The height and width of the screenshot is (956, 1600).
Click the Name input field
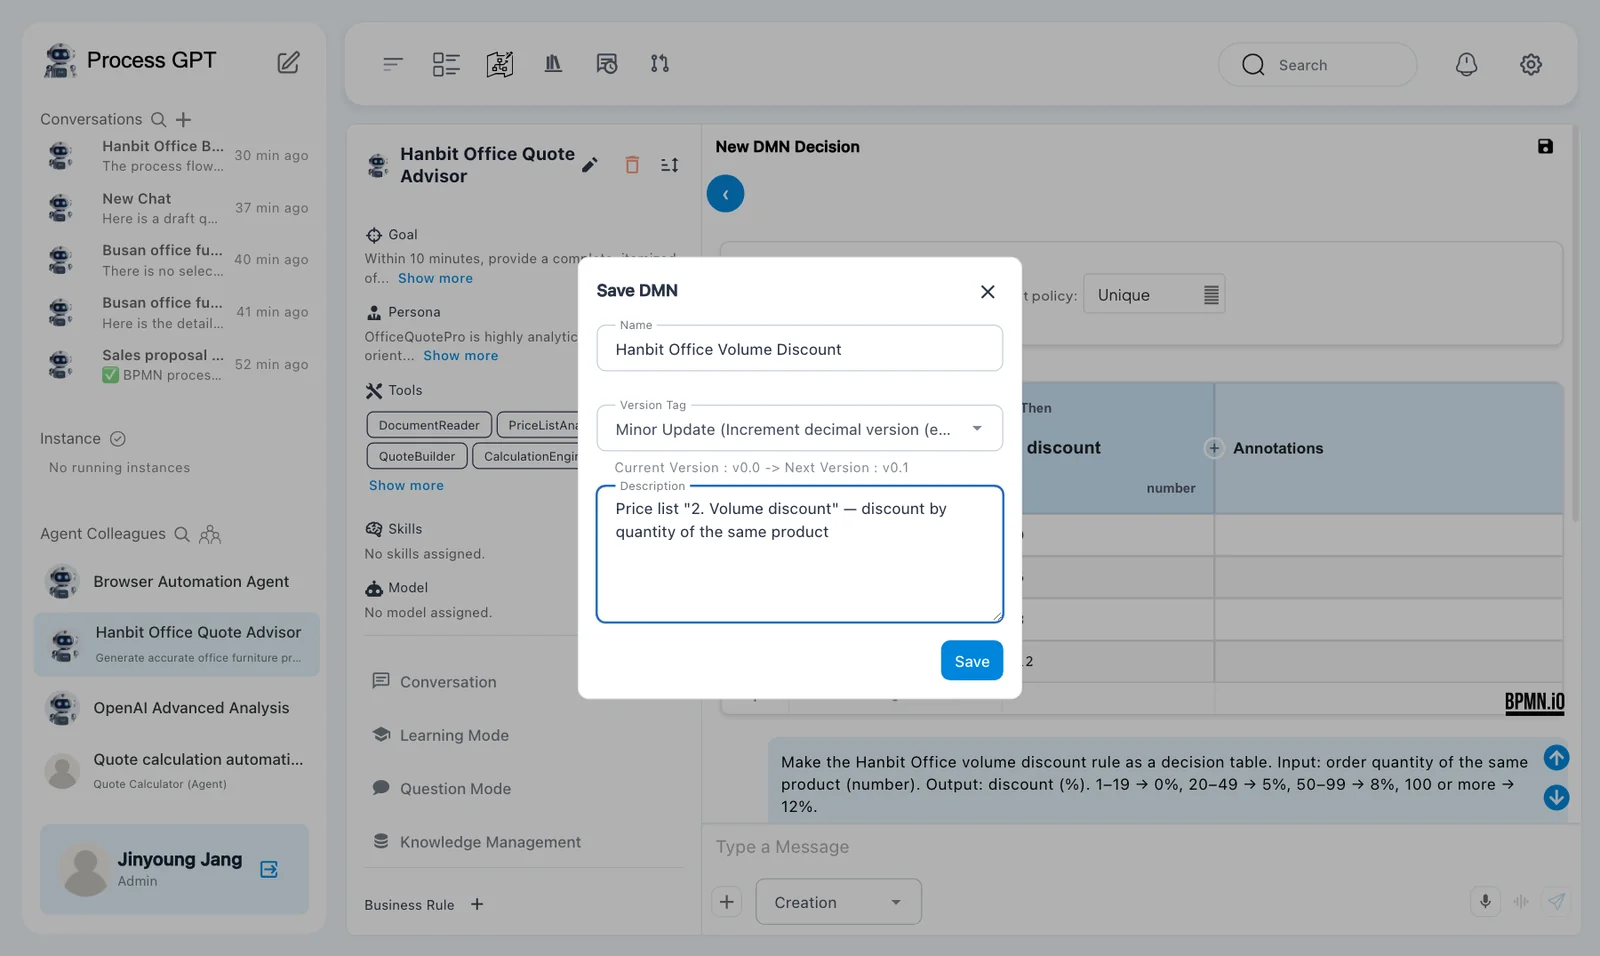(800, 349)
